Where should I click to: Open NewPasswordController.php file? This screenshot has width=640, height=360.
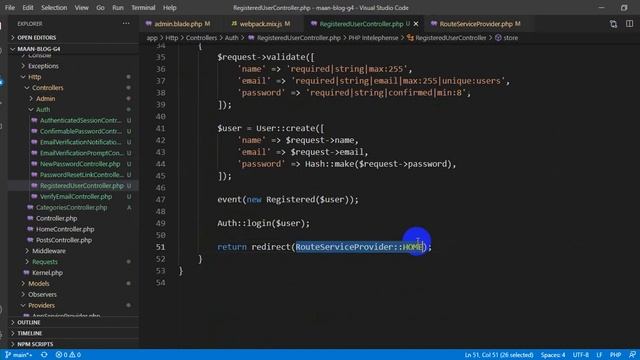point(80,164)
